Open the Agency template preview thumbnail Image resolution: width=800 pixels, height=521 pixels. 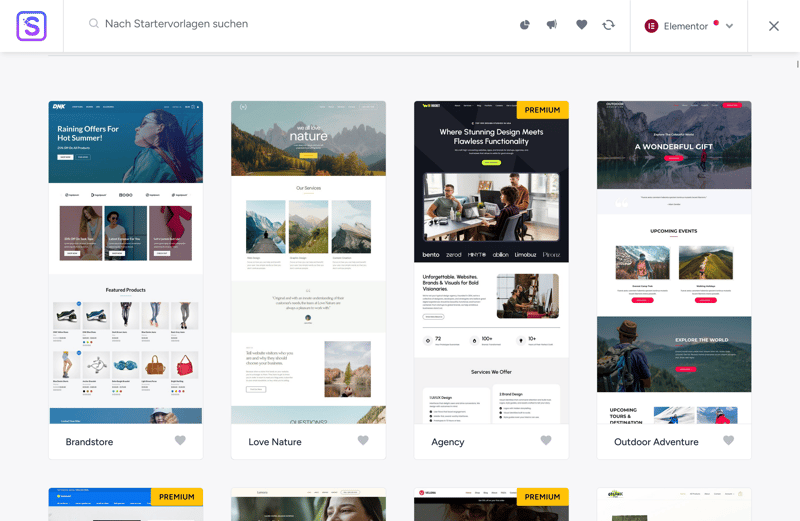491,262
